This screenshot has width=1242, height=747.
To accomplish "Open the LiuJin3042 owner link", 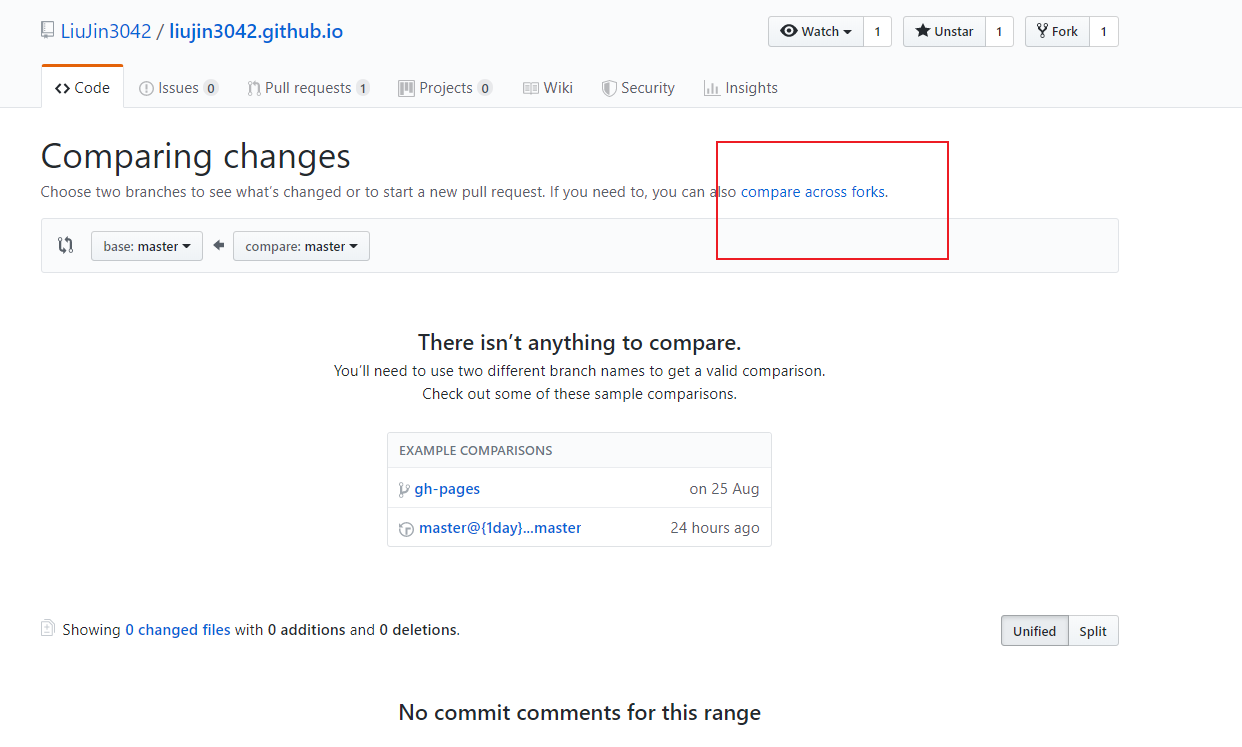I will click(106, 31).
